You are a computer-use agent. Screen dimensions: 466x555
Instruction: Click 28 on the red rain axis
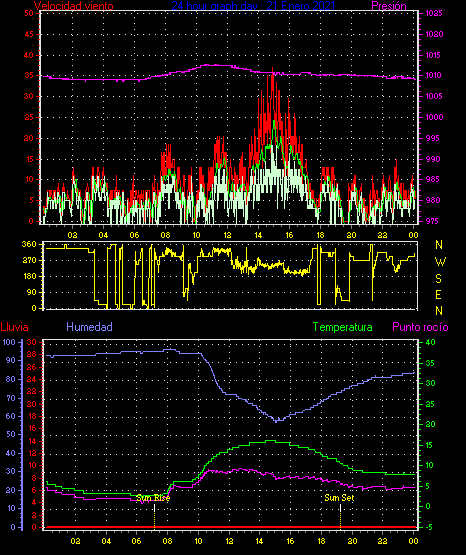click(x=32, y=355)
